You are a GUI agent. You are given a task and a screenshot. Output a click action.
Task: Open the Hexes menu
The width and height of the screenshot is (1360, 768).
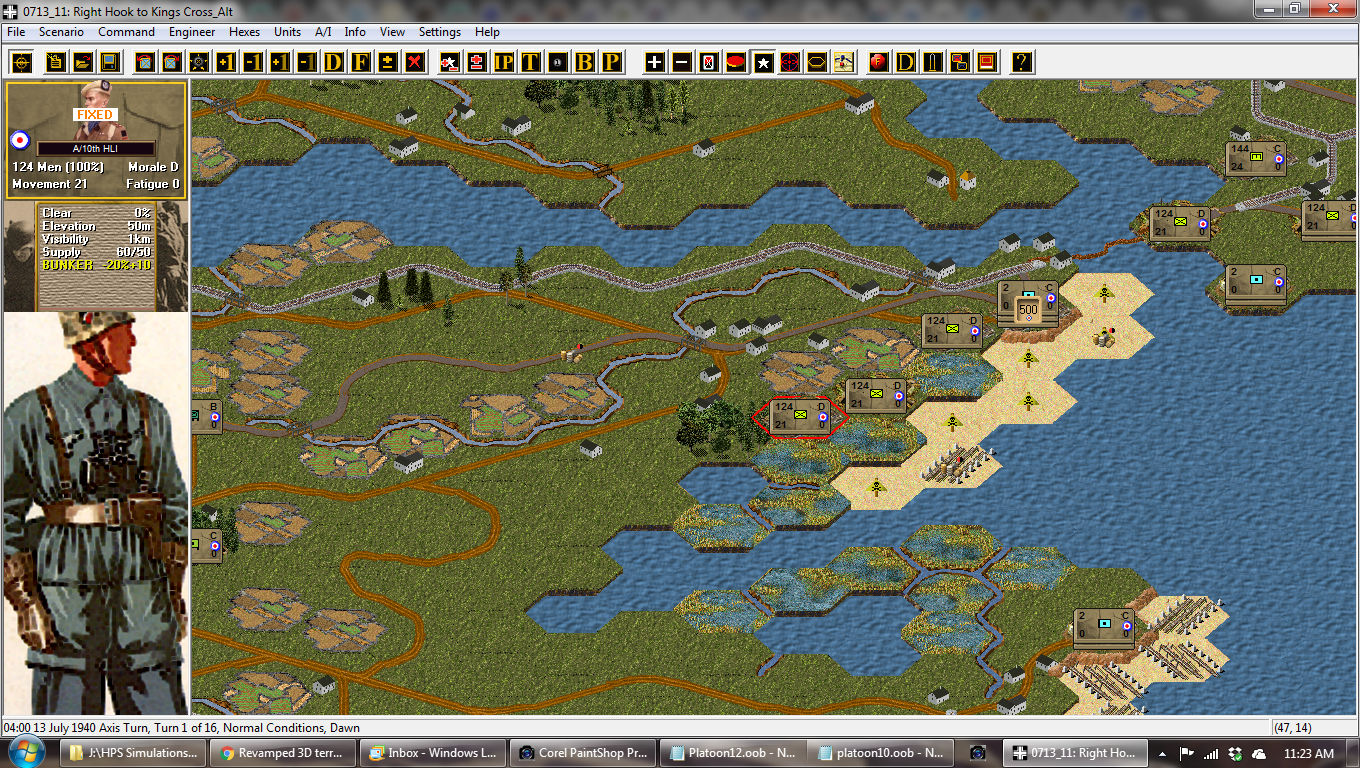point(244,32)
